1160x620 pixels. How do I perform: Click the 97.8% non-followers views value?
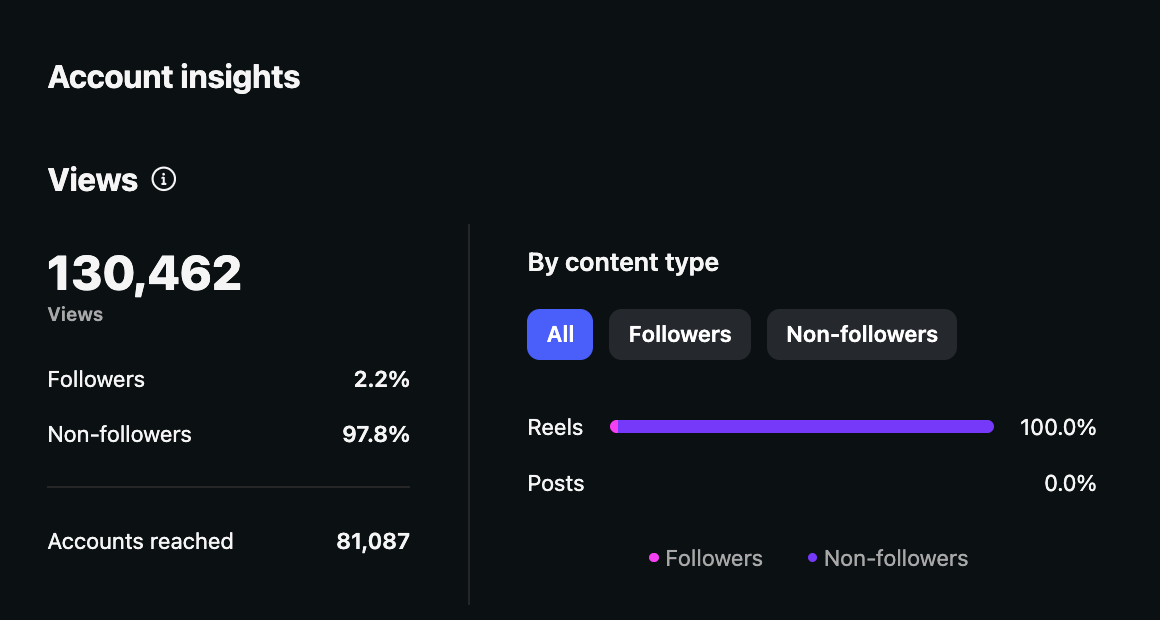[x=376, y=434]
